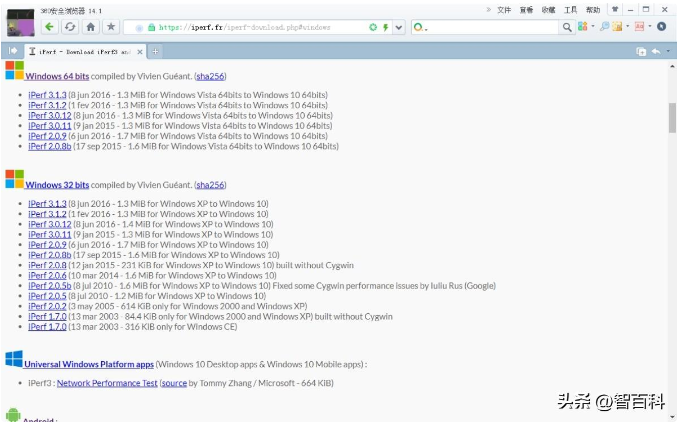This screenshot has height=423, width=678.
Task: Expand the arrow next to extensions icon
Action: tap(593, 26)
